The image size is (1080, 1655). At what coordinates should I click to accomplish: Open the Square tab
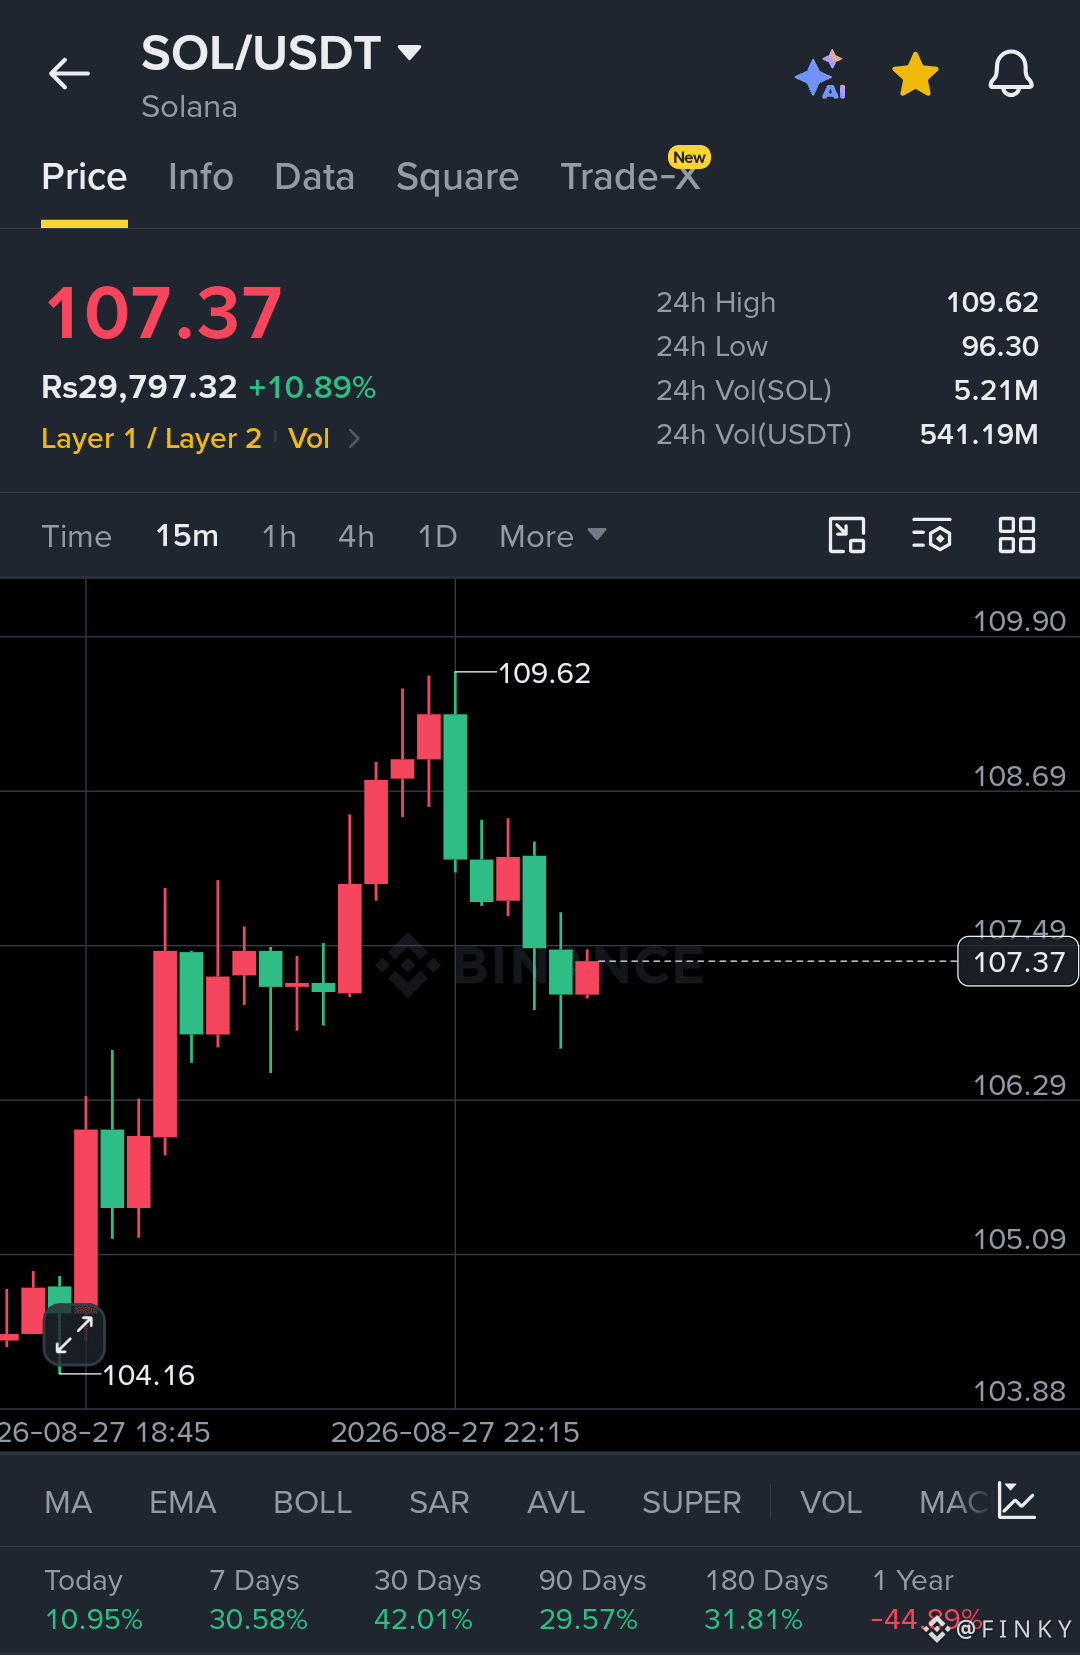pyautogui.click(x=457, y=177)
